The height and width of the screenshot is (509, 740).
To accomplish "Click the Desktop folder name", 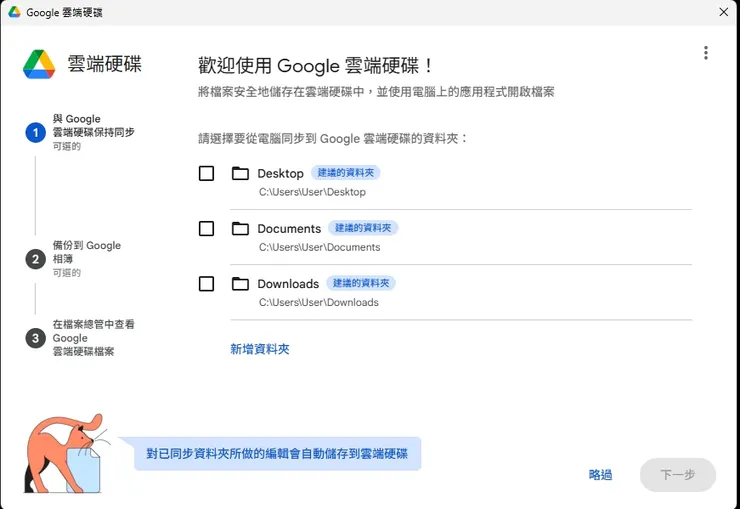I will [x=280, y=174].
